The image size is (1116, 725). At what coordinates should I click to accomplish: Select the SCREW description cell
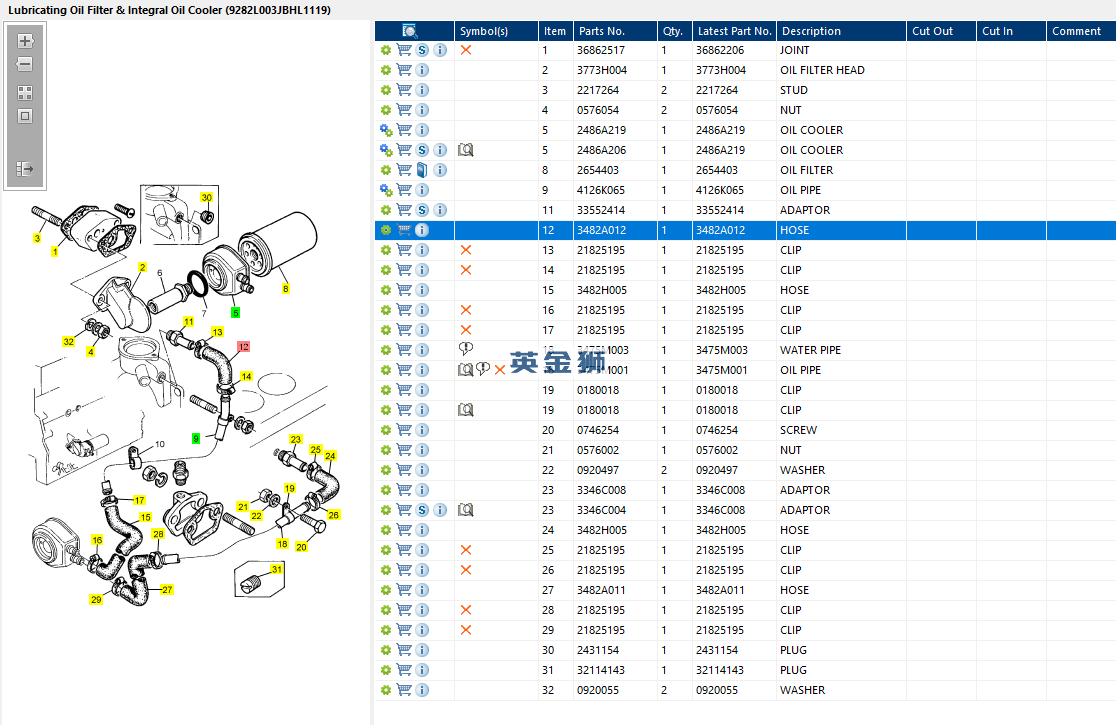coord(798,430)
